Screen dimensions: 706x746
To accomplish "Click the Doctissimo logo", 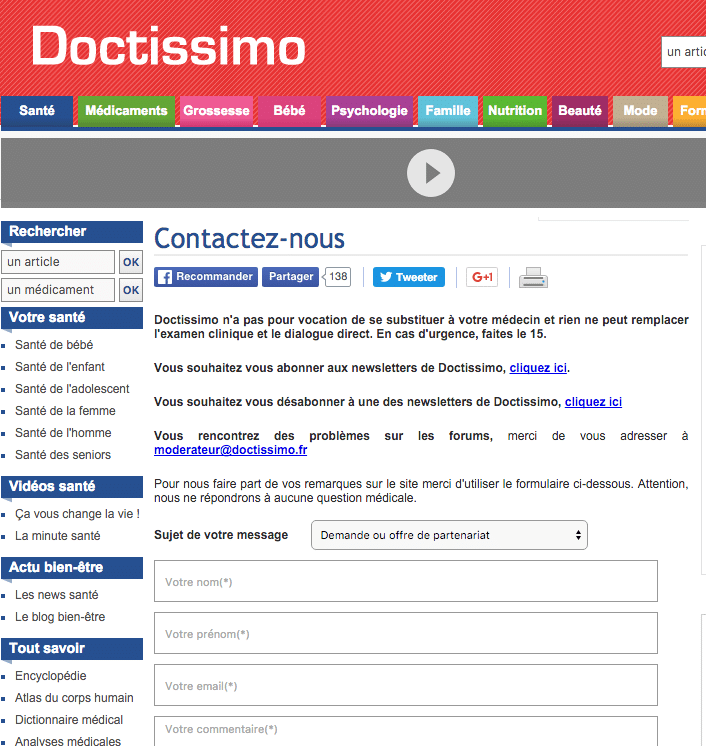I will [168, 46].
